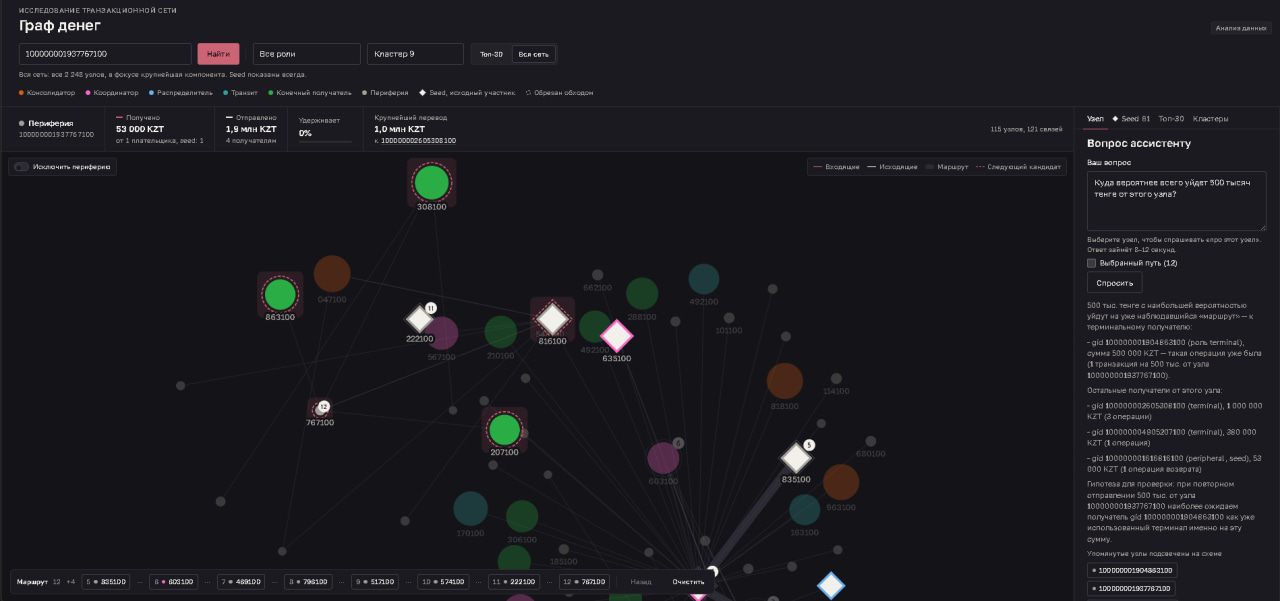Open the 'Топ-30' tab in side panel
The height and width of the screenshot is (601, 1280).
click(x=1171, y=119)
